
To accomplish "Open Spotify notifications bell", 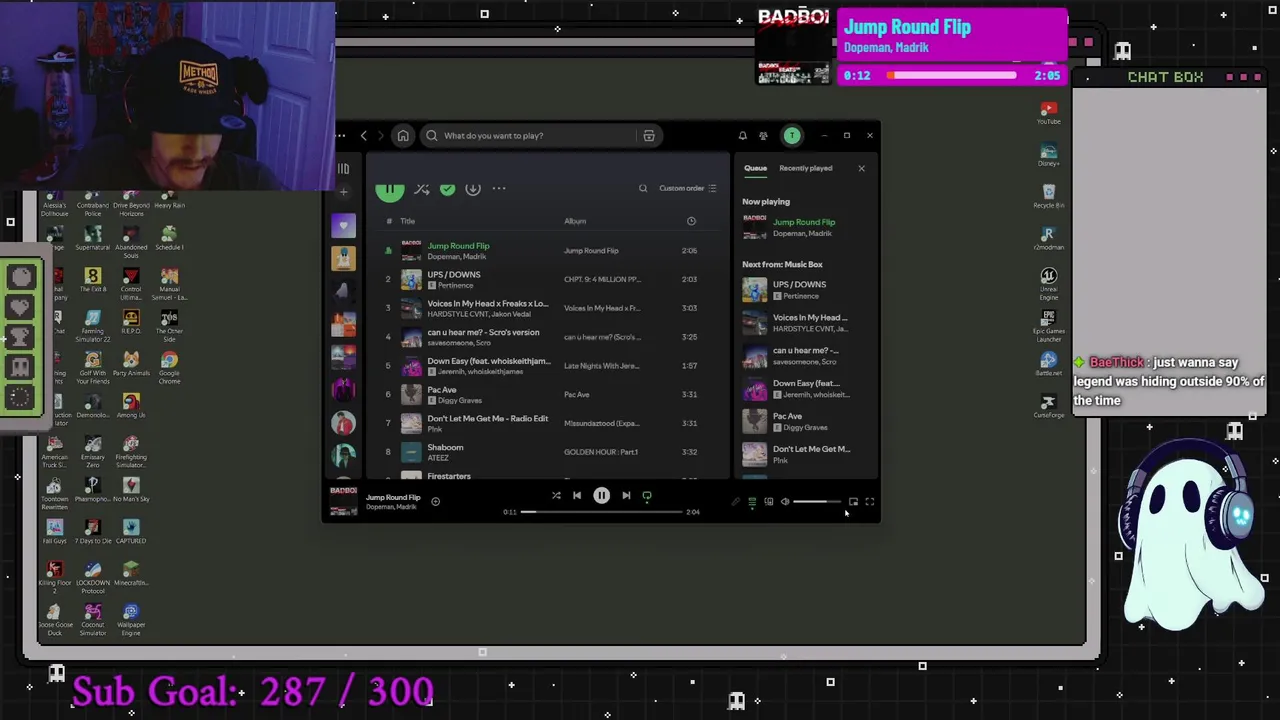I will pyautogui.click(x=742, y=136).
